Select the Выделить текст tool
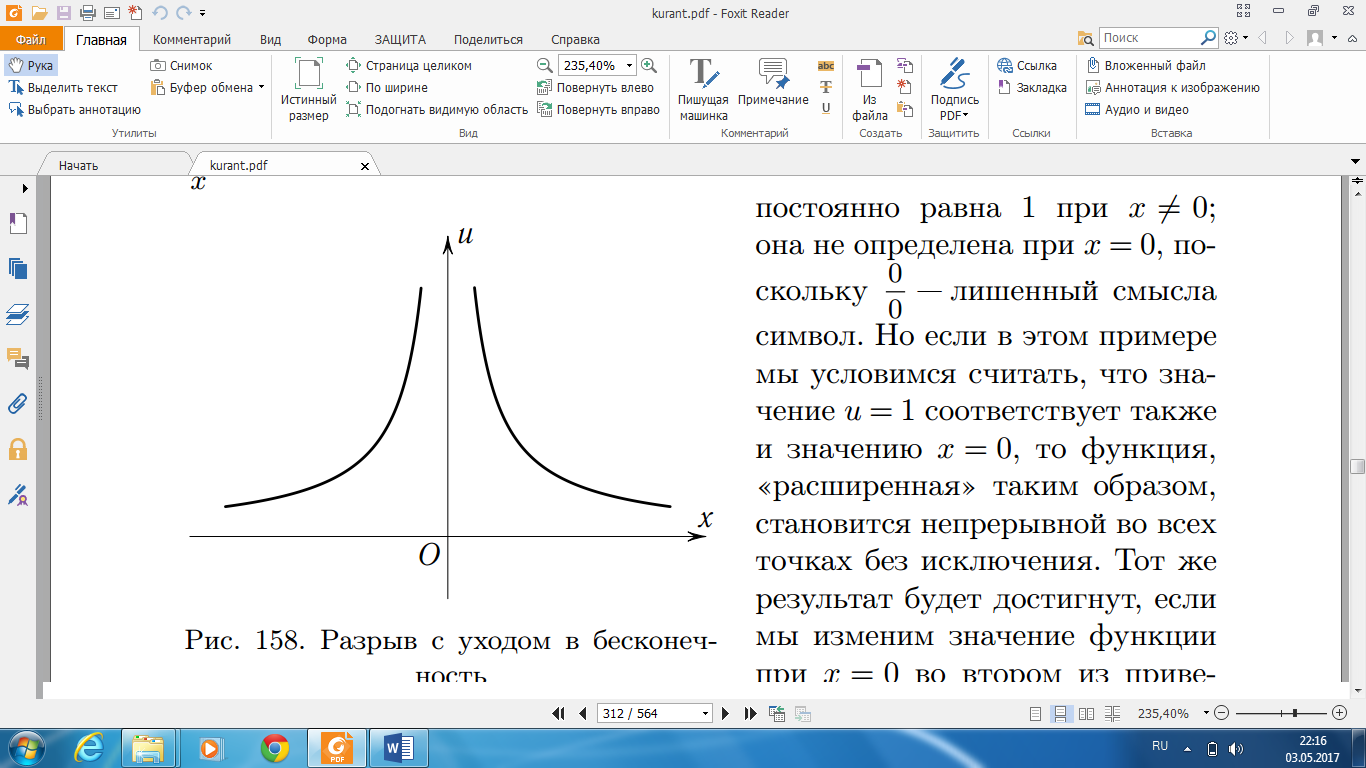The image size is (1366, 768). tap(63, 87)
